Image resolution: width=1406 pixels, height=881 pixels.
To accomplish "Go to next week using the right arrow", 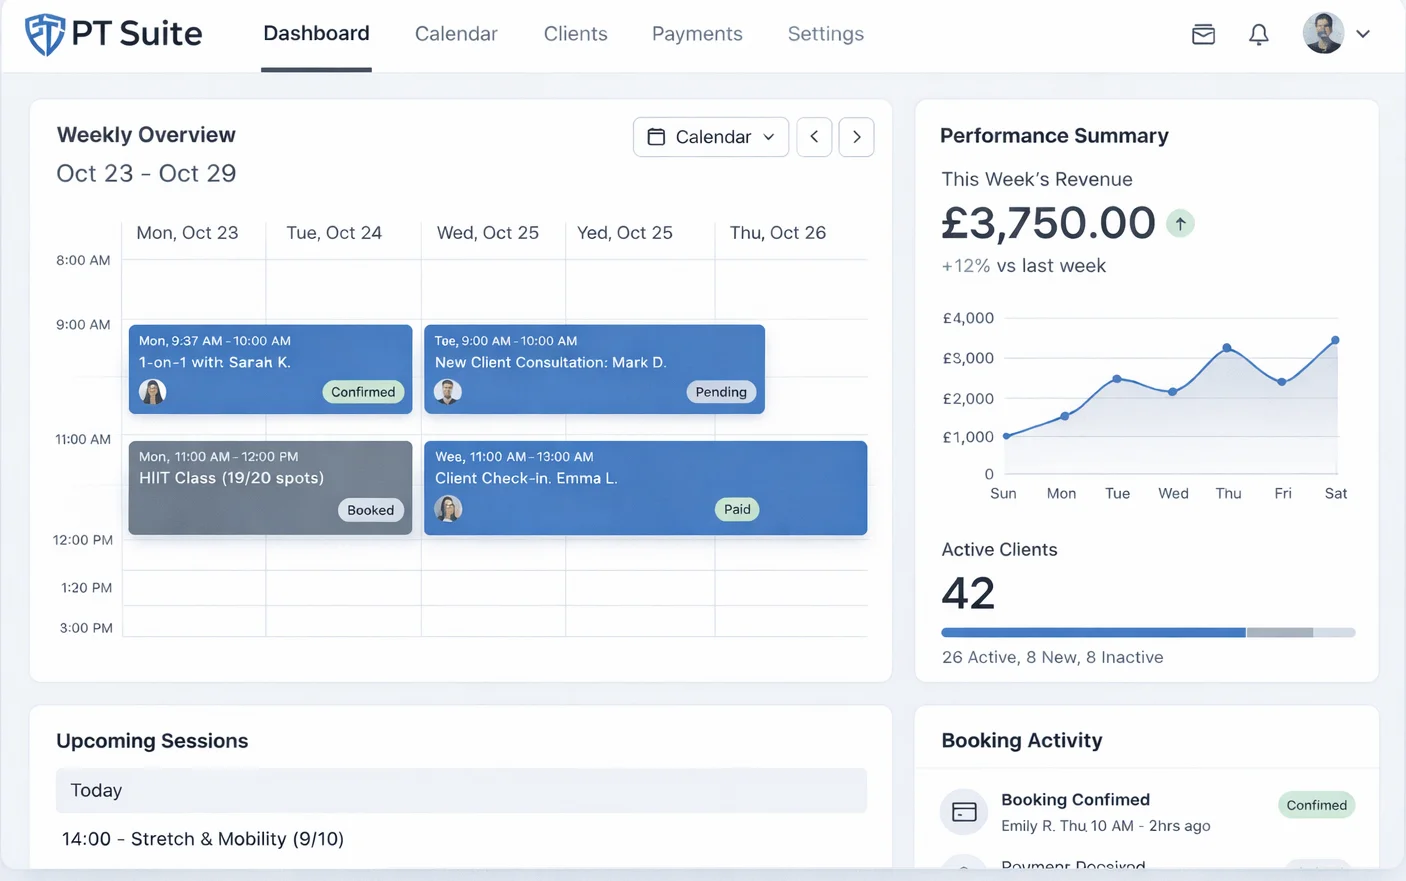I will [x=856, y=137].
